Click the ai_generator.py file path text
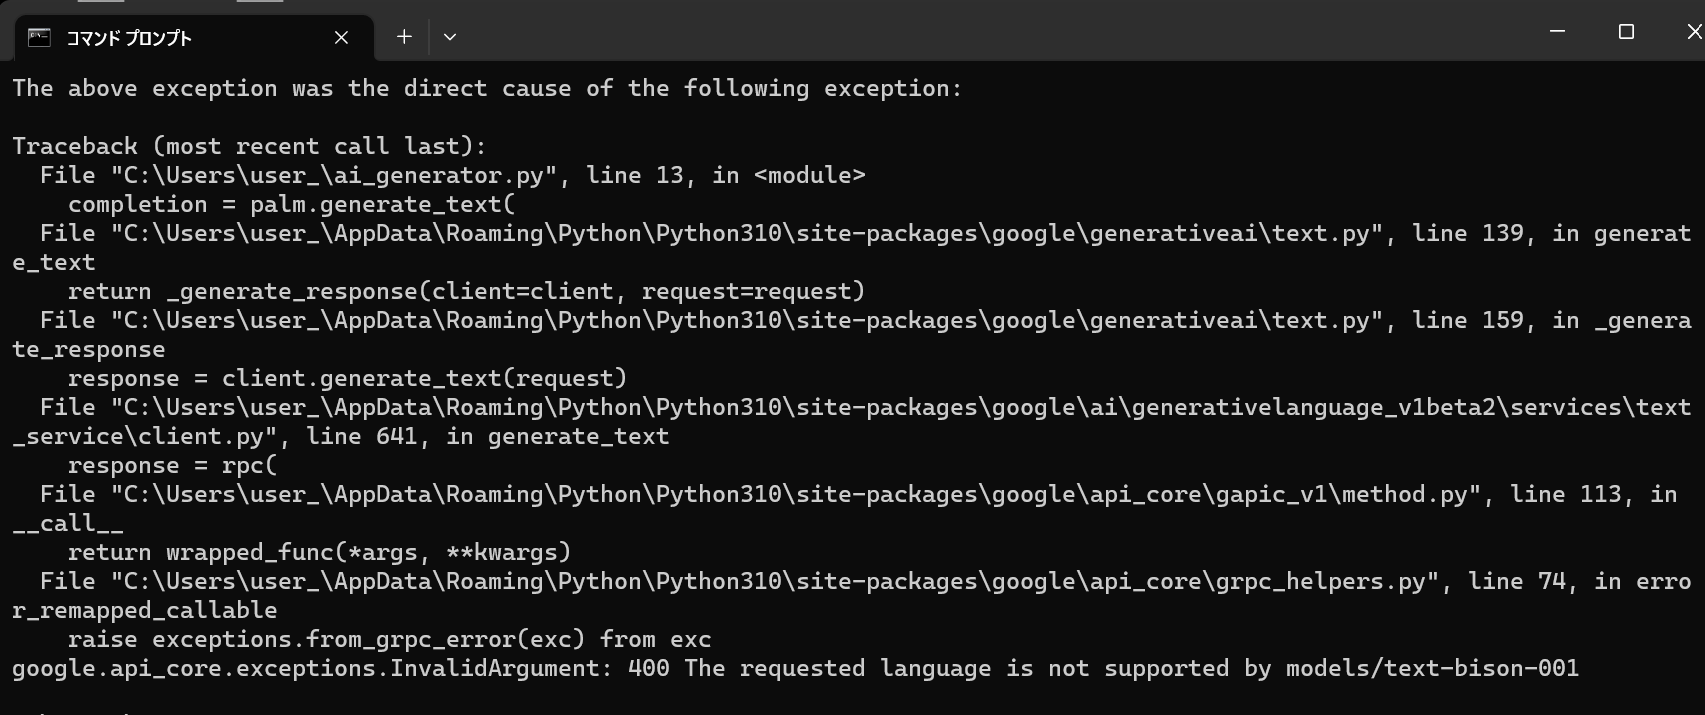 [334, 175]
